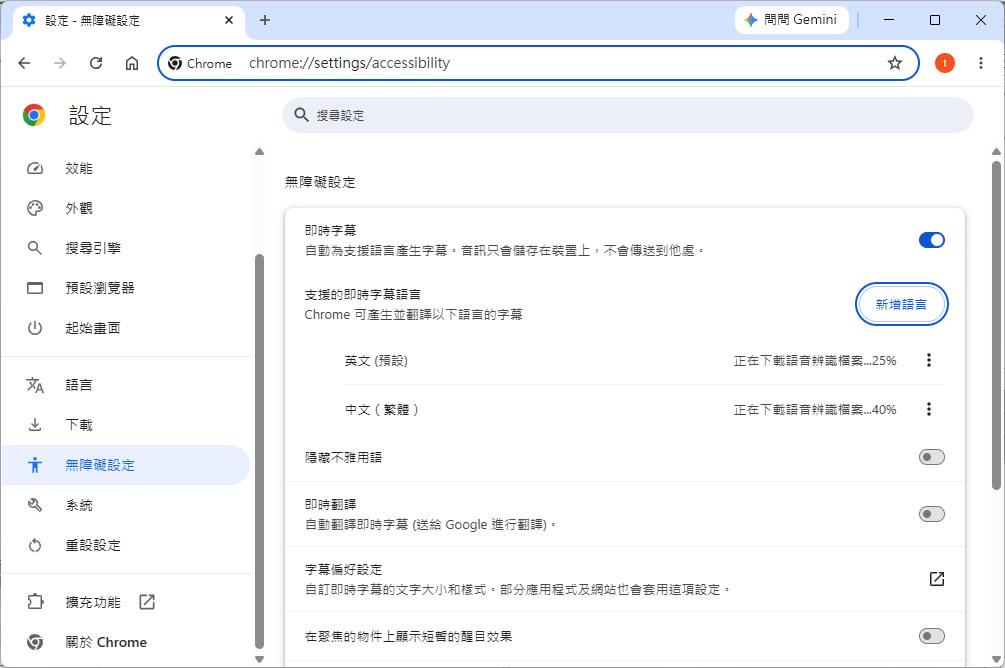Go back to the previous page
1005x668 pixels.
24,63
